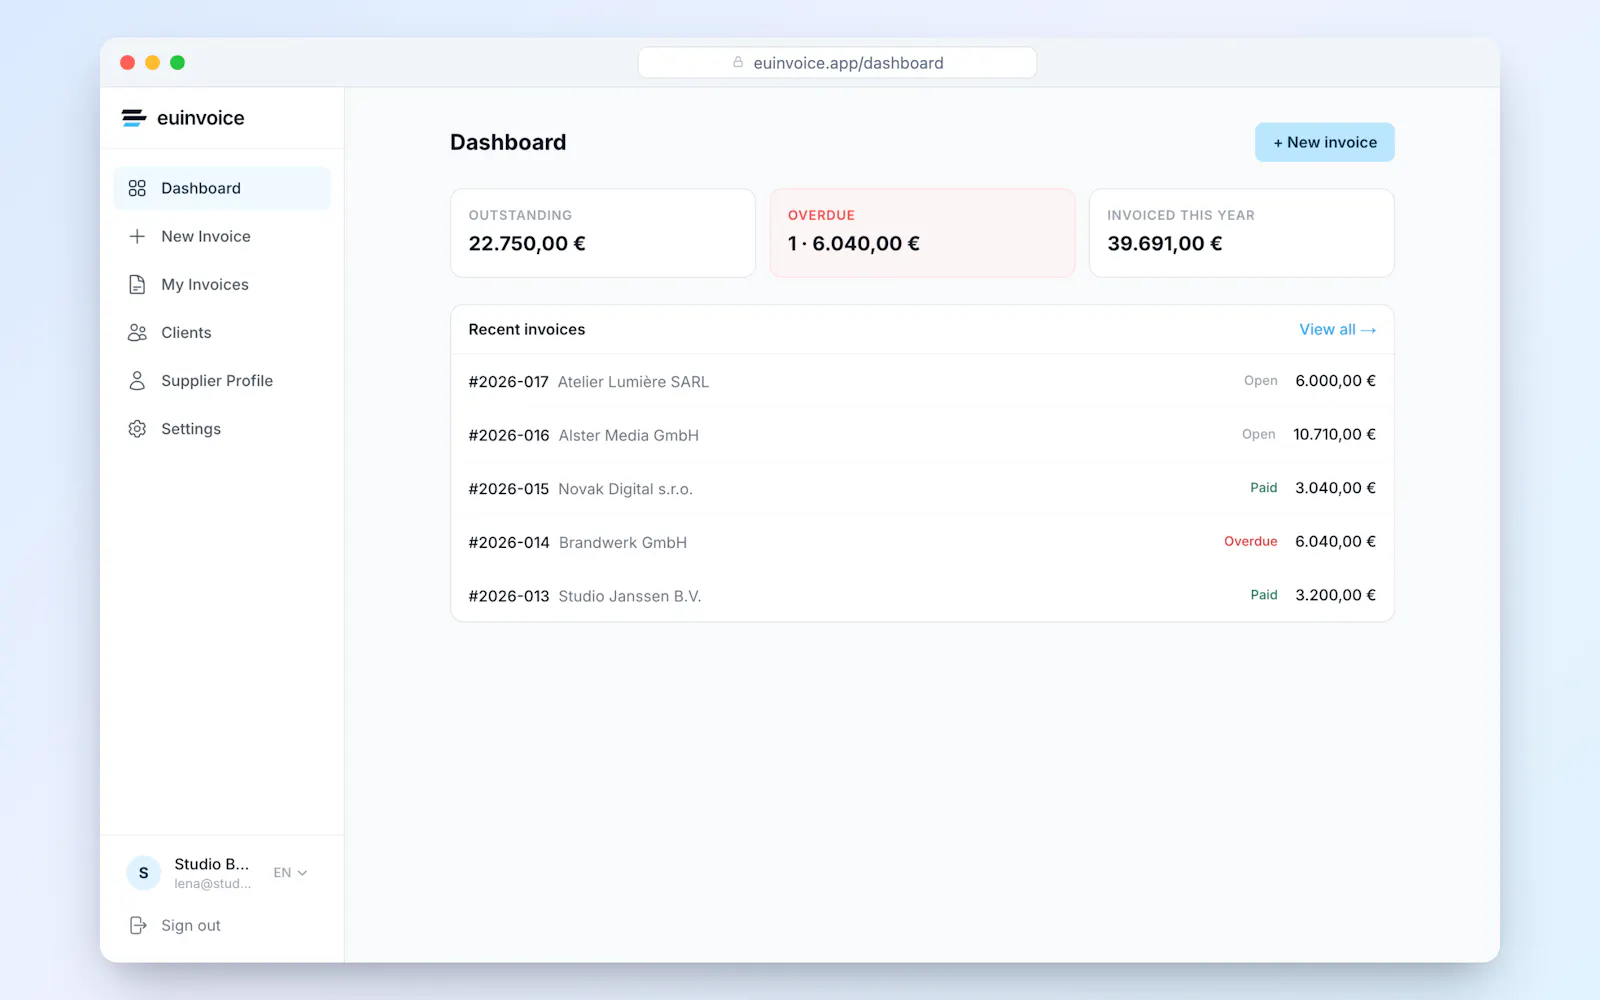Click the lena@stud... email text

point(213,884)
